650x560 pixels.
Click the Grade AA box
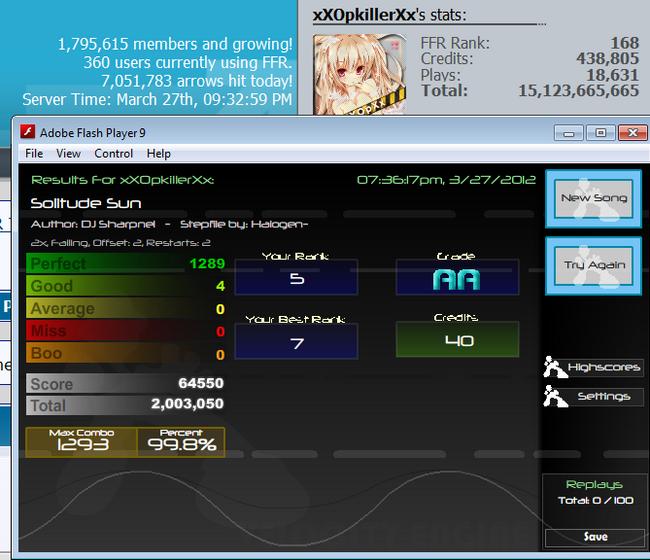[457, 277]
